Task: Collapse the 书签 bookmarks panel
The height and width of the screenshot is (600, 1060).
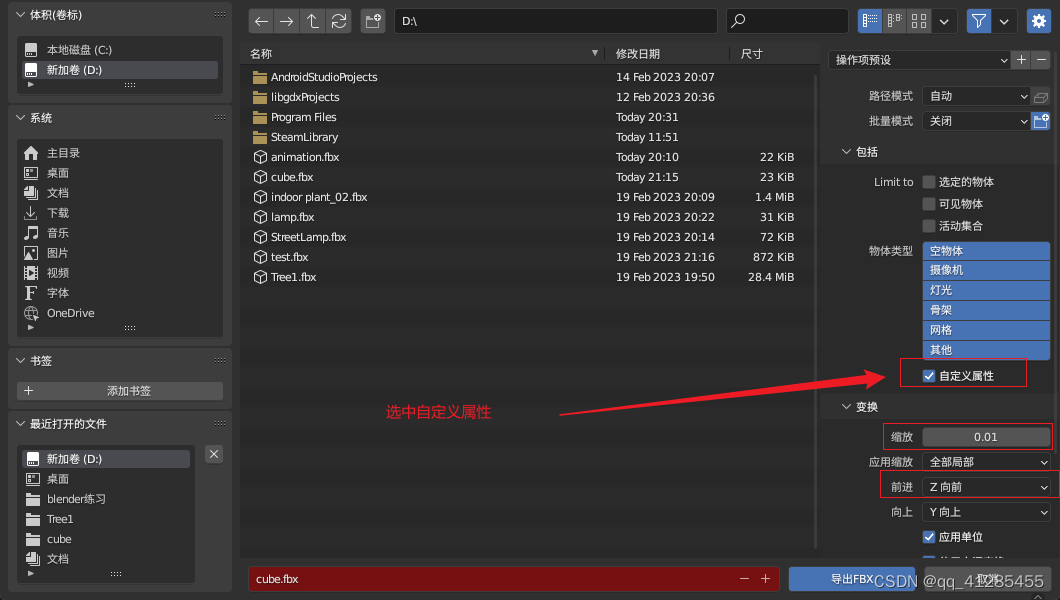Action: click(20, 360)
